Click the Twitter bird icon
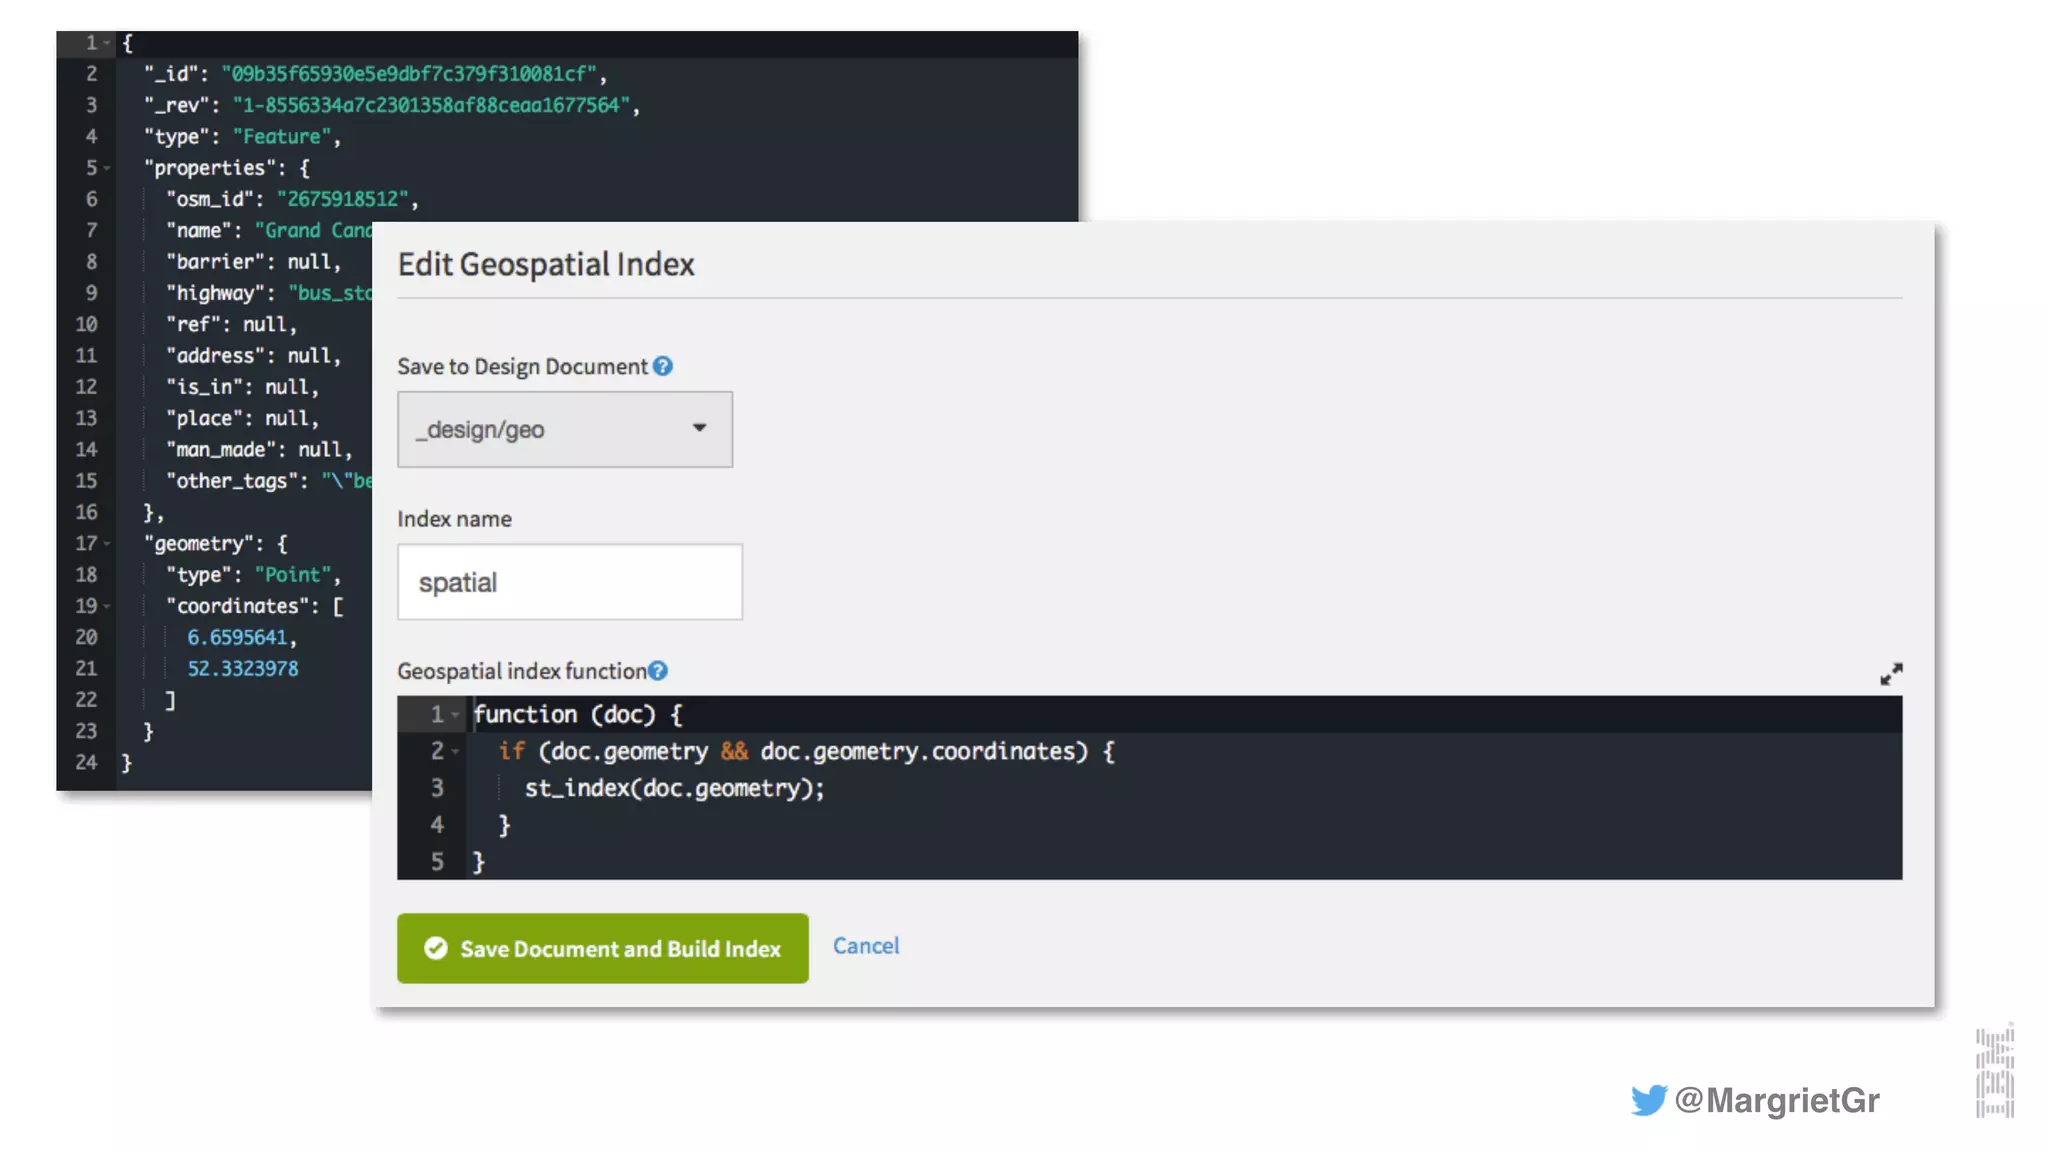Image resolution: width=2048 pixels, height=1152 pixels. pos(1648,1100)
